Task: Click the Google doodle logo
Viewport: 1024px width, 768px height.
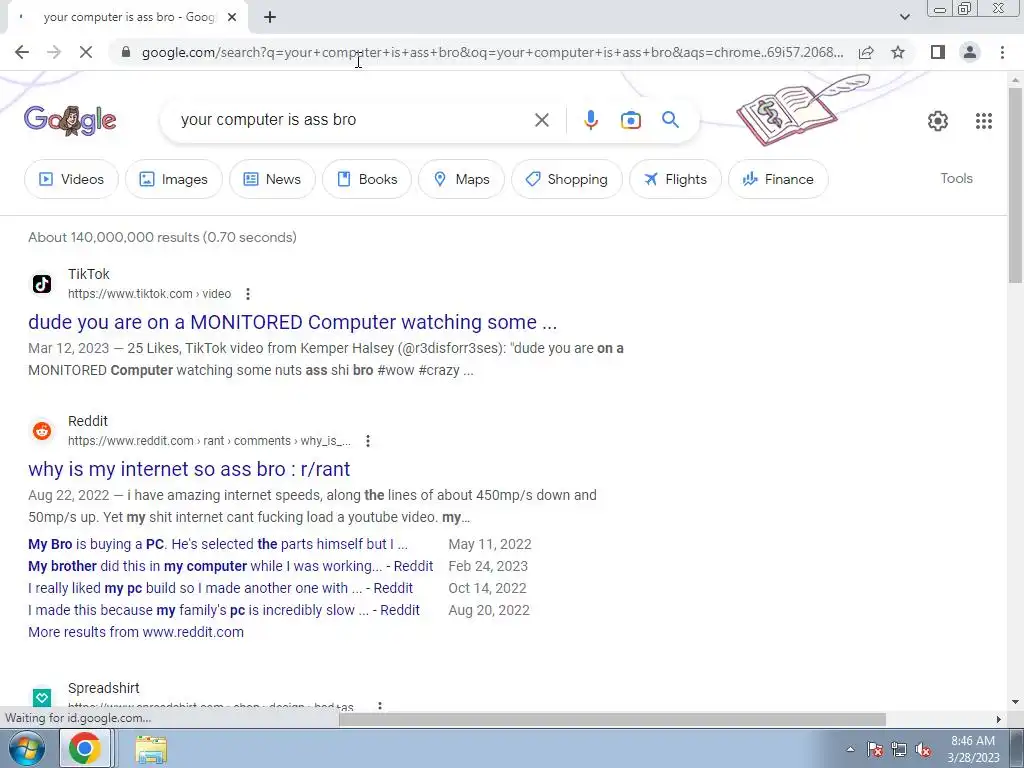Action: pos(70,120)
